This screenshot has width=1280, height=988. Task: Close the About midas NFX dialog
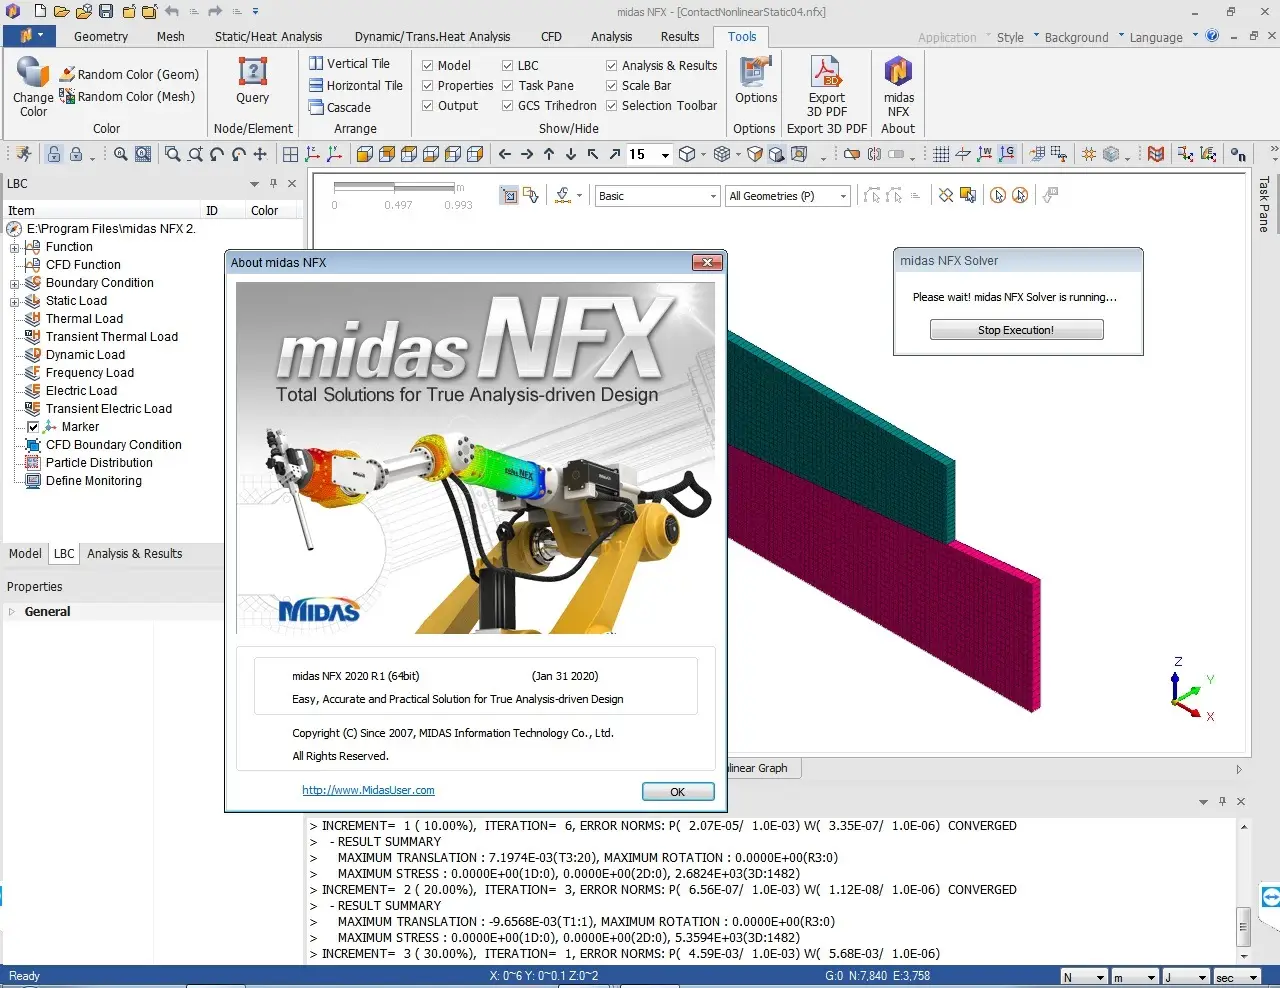tap(707, 262)
